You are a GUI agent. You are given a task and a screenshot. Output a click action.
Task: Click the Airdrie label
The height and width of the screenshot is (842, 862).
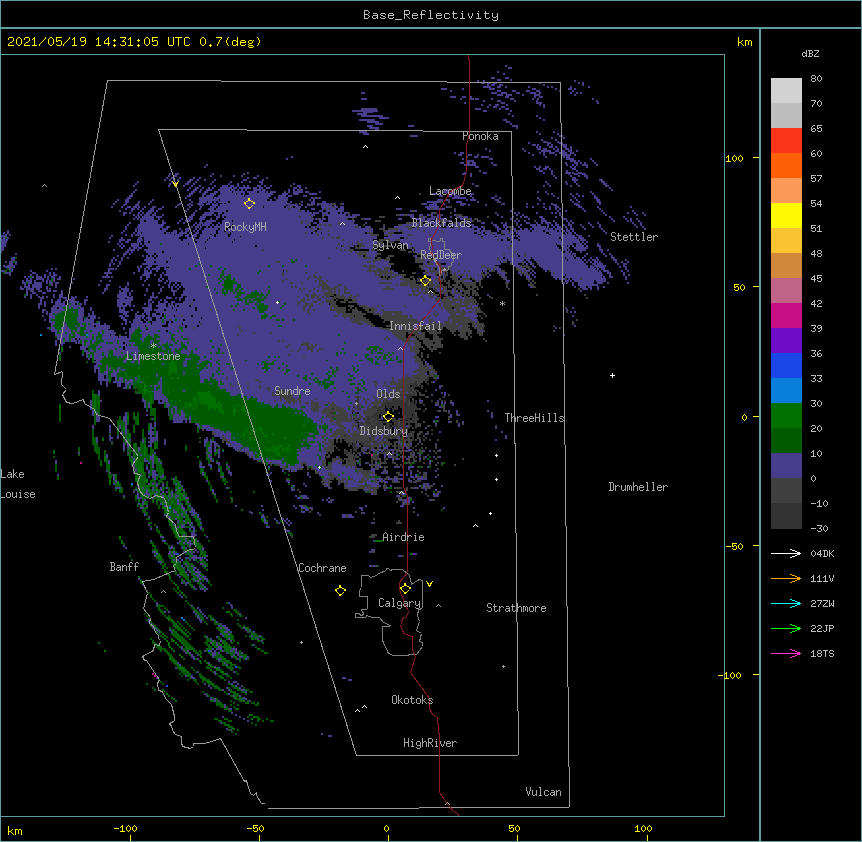tap(403, 537)
